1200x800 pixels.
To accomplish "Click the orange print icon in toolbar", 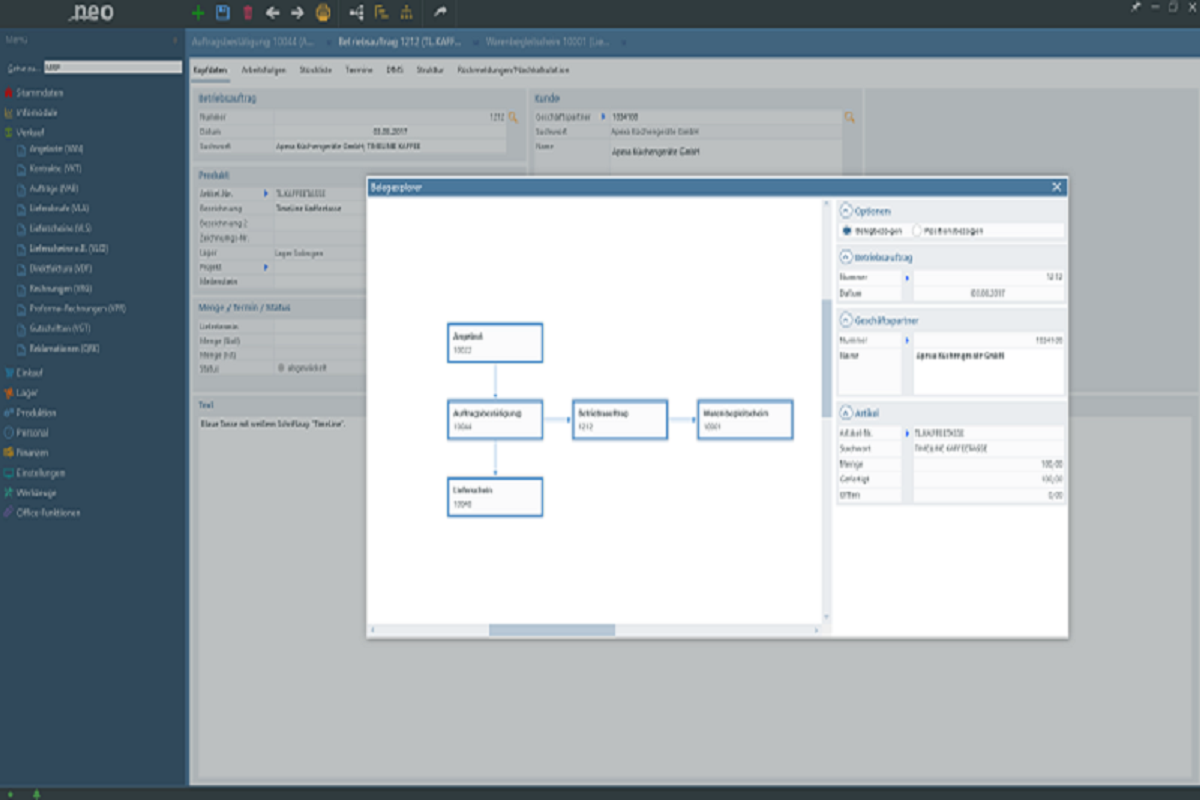I will 323,13.
